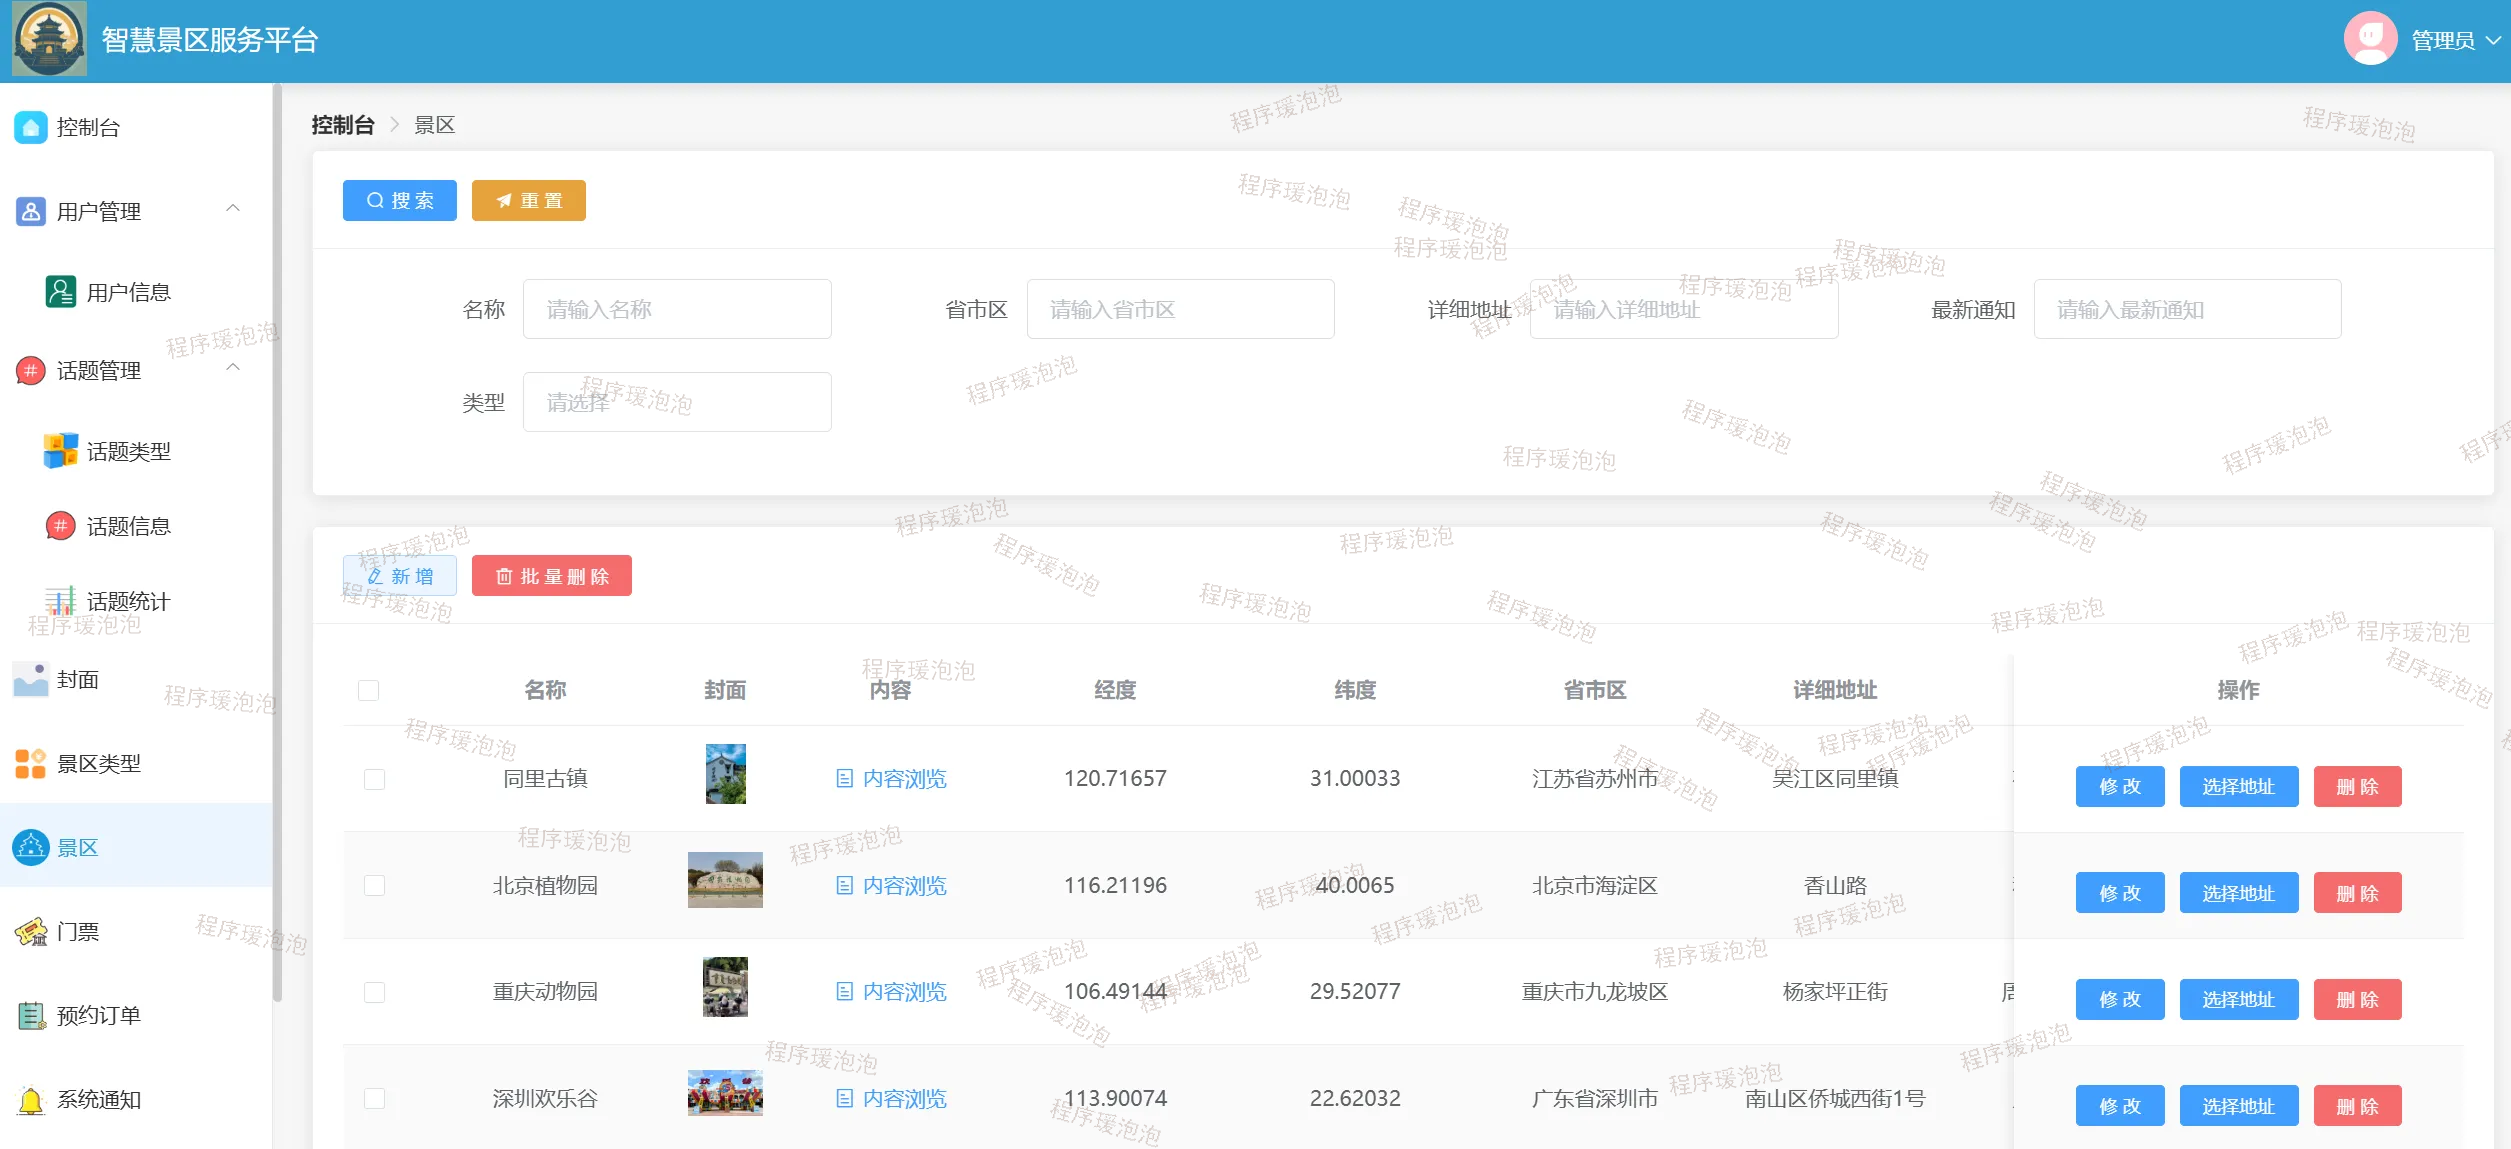Toggle the select-all header checkbox
The height and width of the screenshot is (1149, 2511).
369,690
